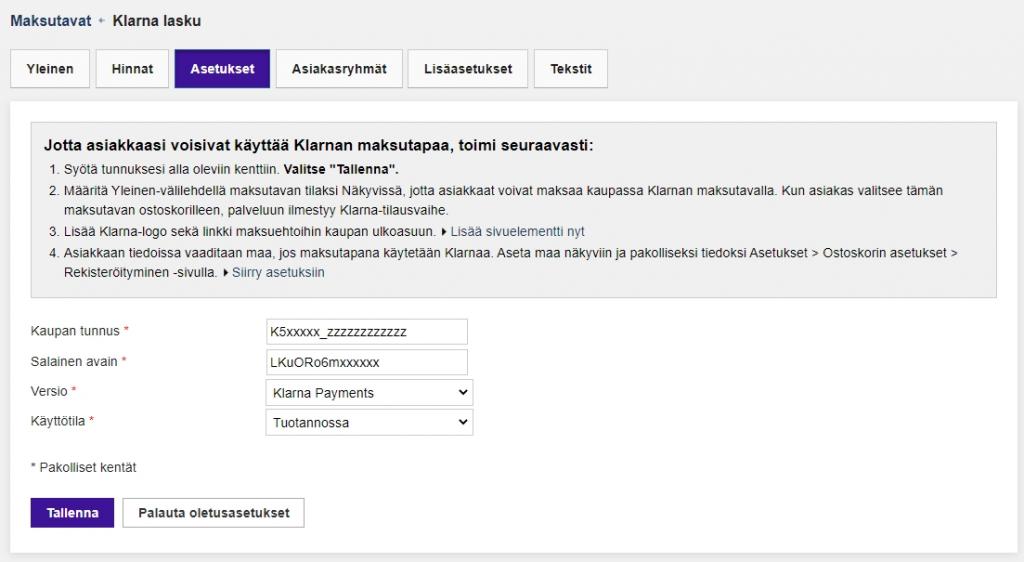Click the Versio label text
1024x562 pixels.
pos(49,391)
